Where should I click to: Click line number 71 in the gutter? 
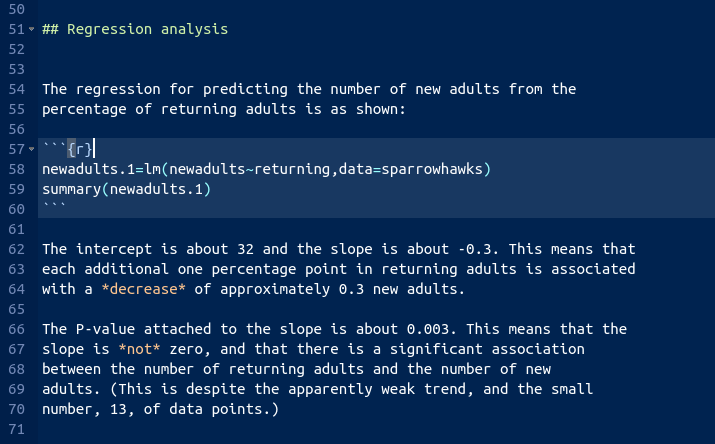coord(15,429)
